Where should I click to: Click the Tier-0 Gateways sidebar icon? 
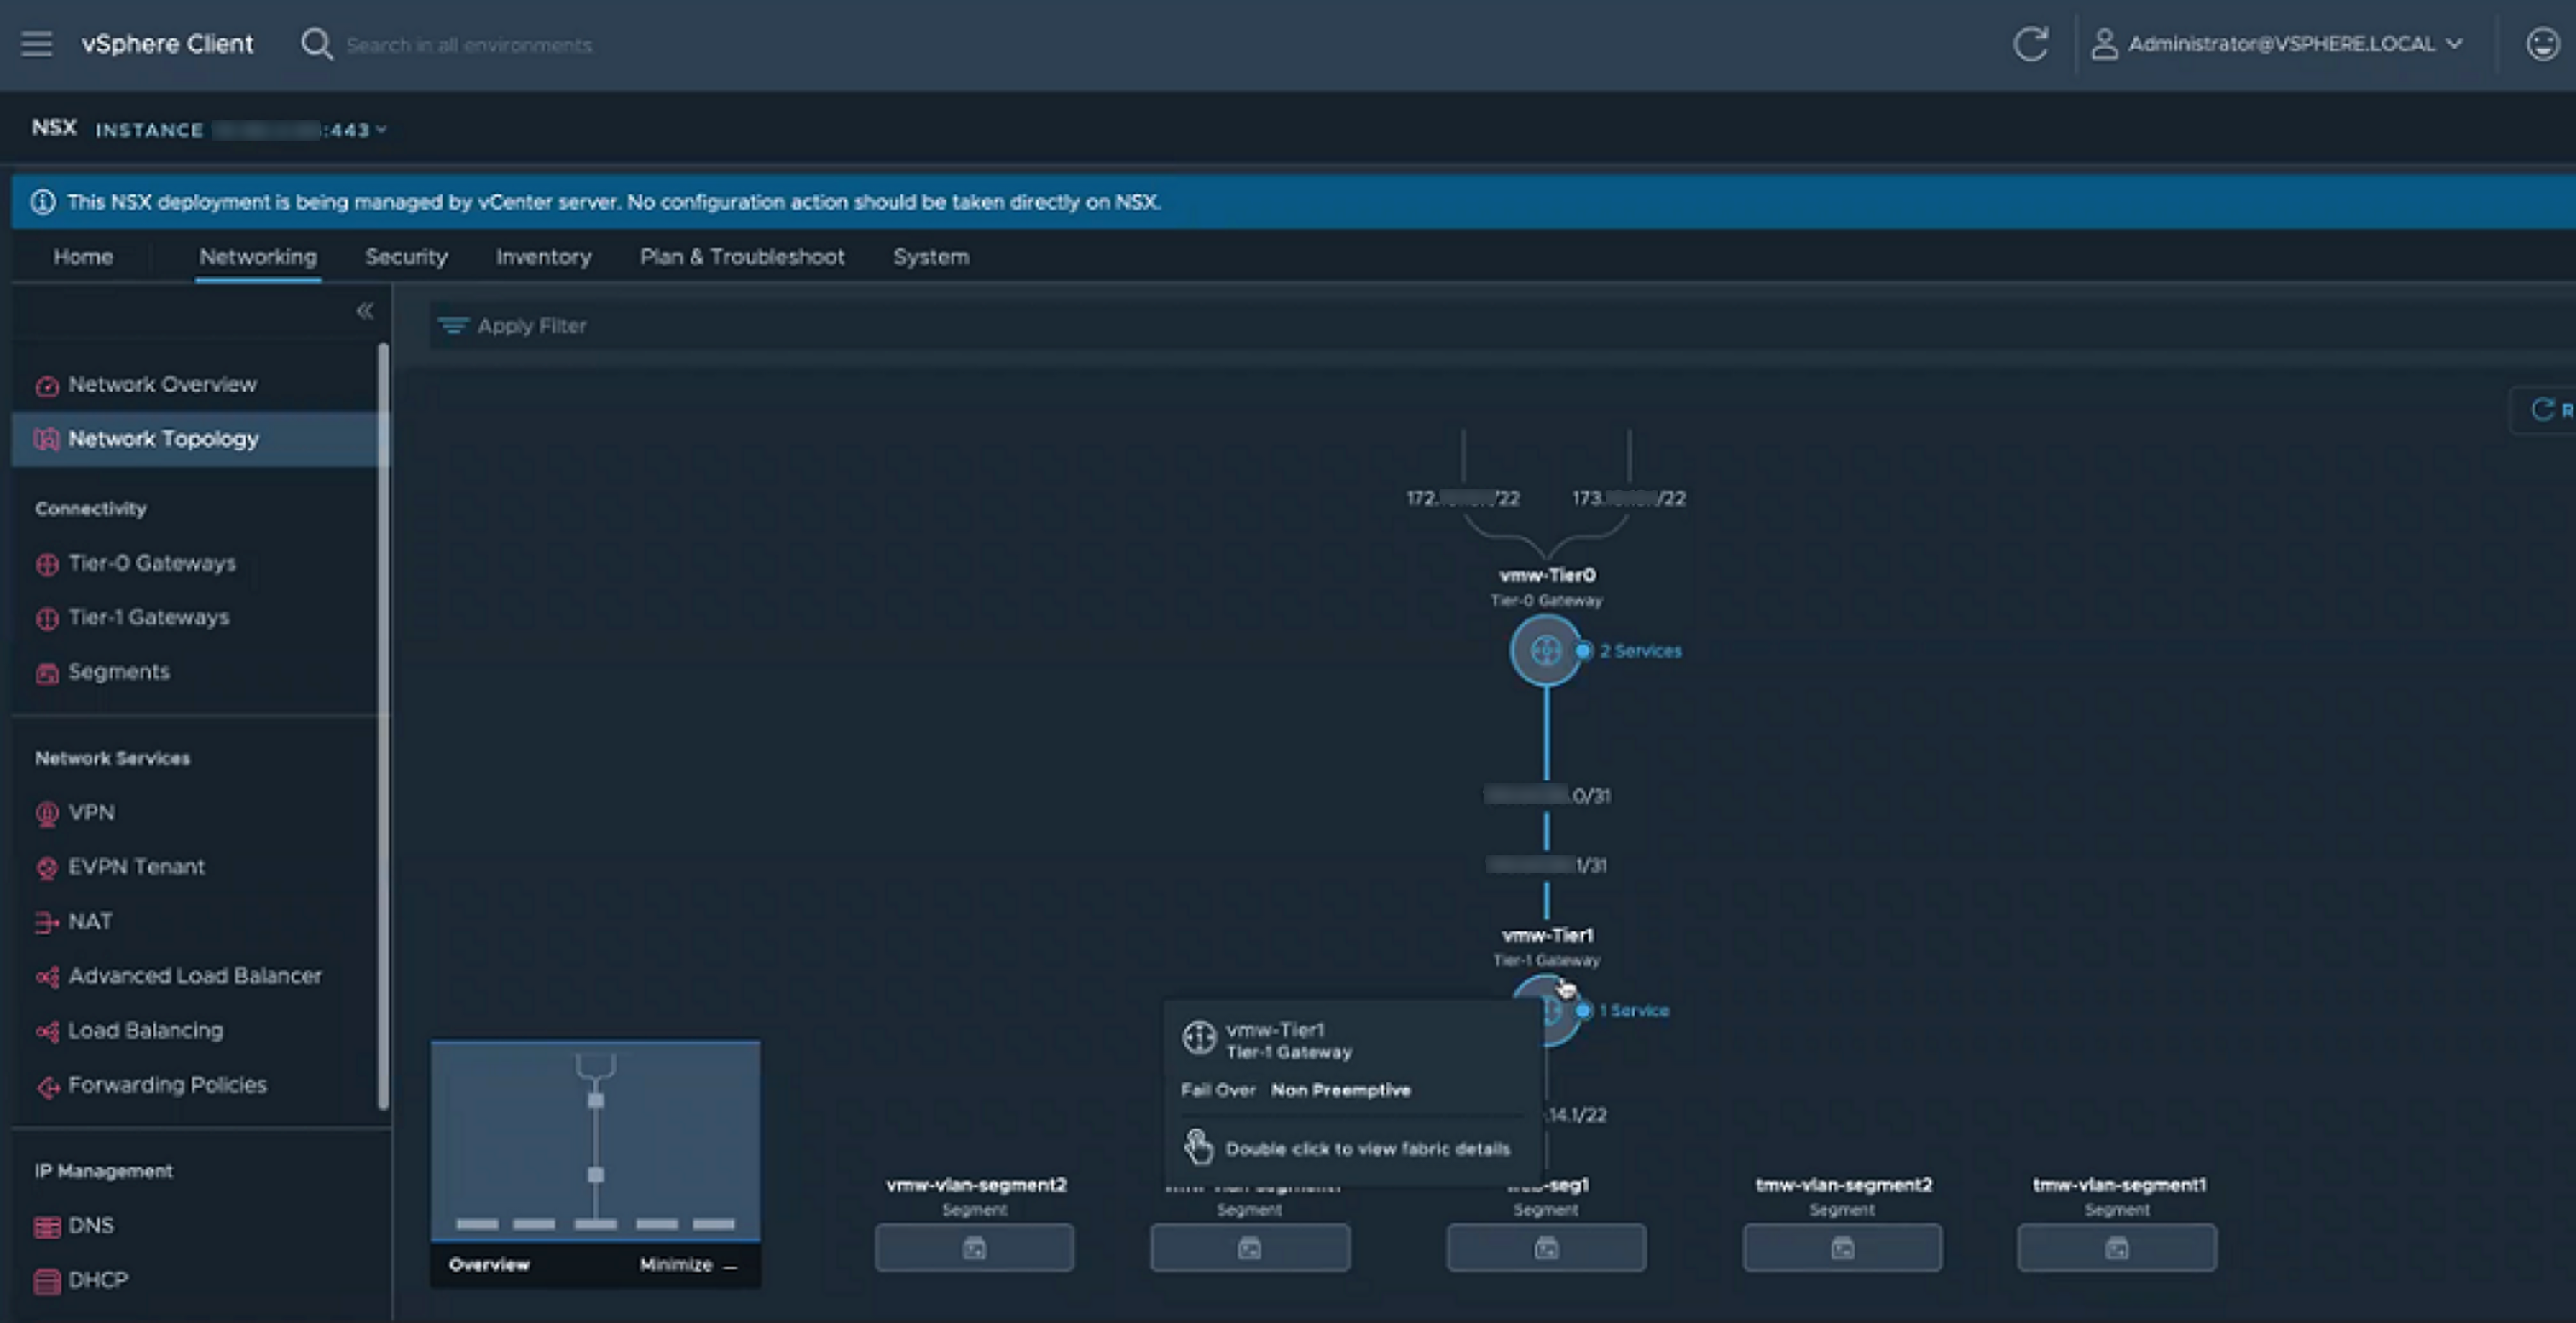47,564
